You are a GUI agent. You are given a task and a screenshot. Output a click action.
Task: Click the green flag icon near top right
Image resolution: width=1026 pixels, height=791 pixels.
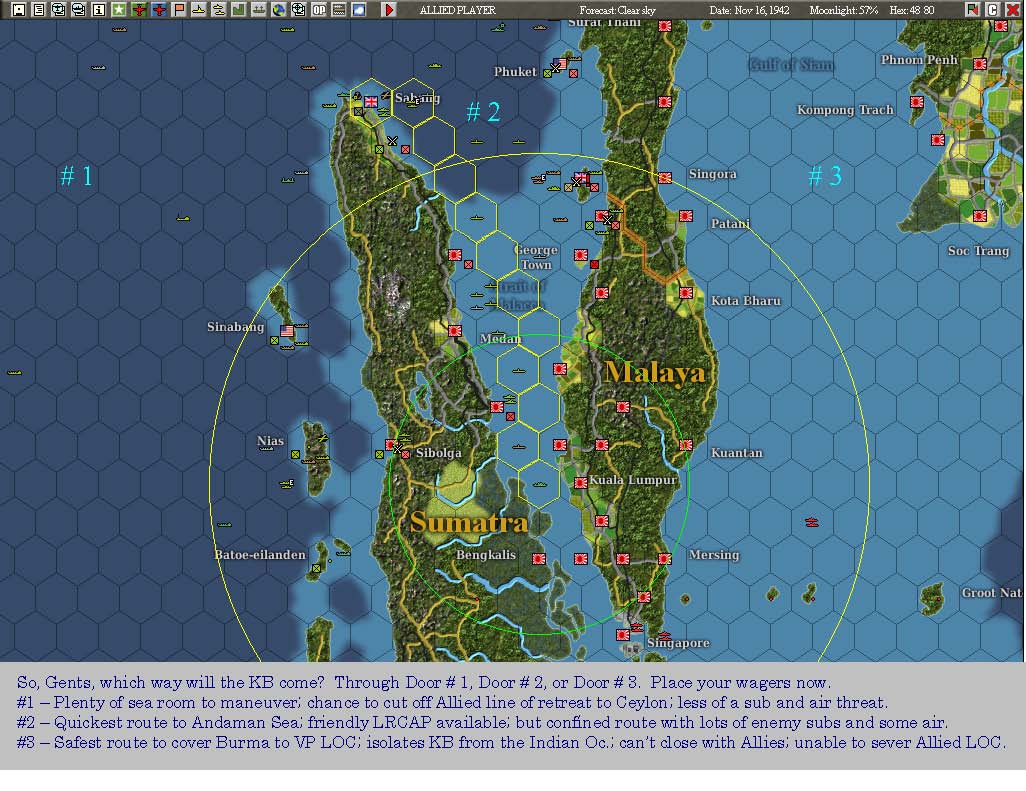[972, 9]
